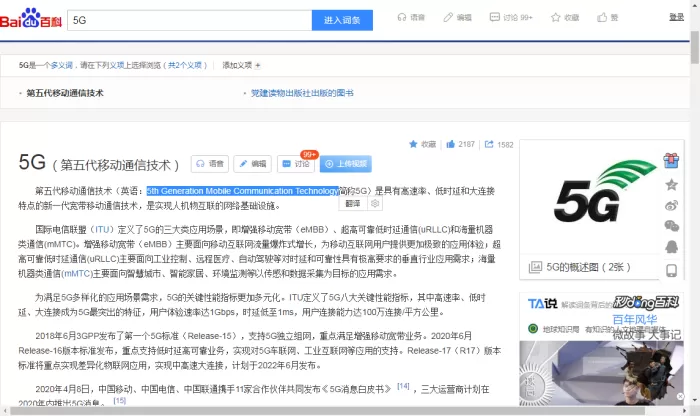
Task: Click the pencil 编辑 option in header
Action: (x=458, y=17)
